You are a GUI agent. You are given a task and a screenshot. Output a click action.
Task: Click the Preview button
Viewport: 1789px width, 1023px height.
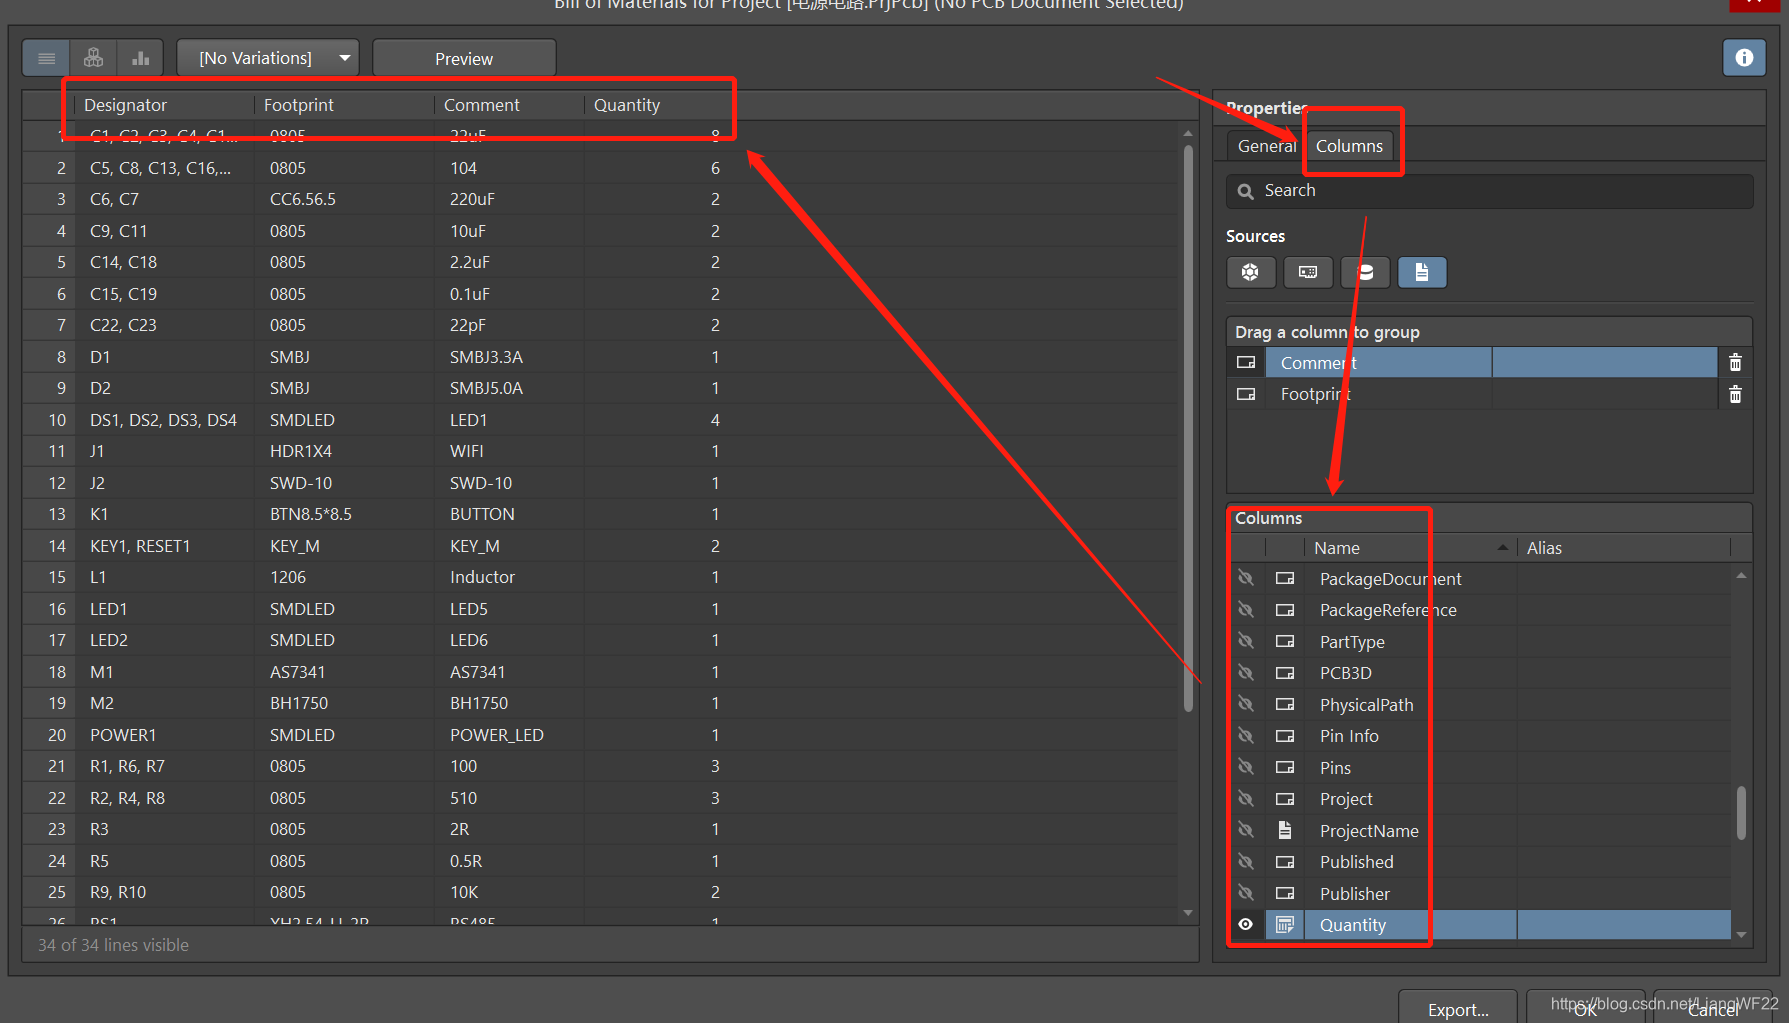464,58
